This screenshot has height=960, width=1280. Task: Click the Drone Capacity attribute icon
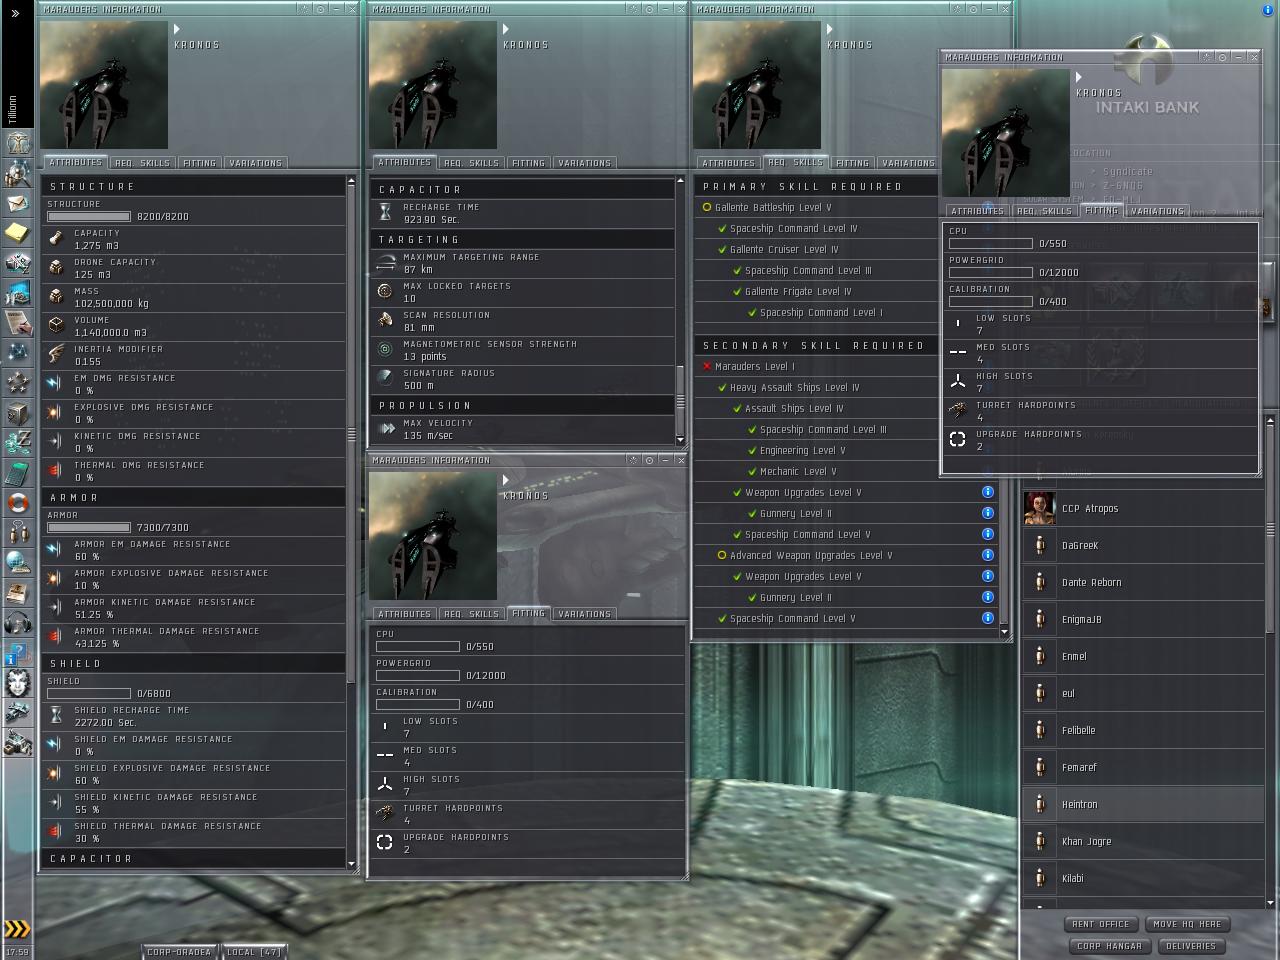coord(56,267)
